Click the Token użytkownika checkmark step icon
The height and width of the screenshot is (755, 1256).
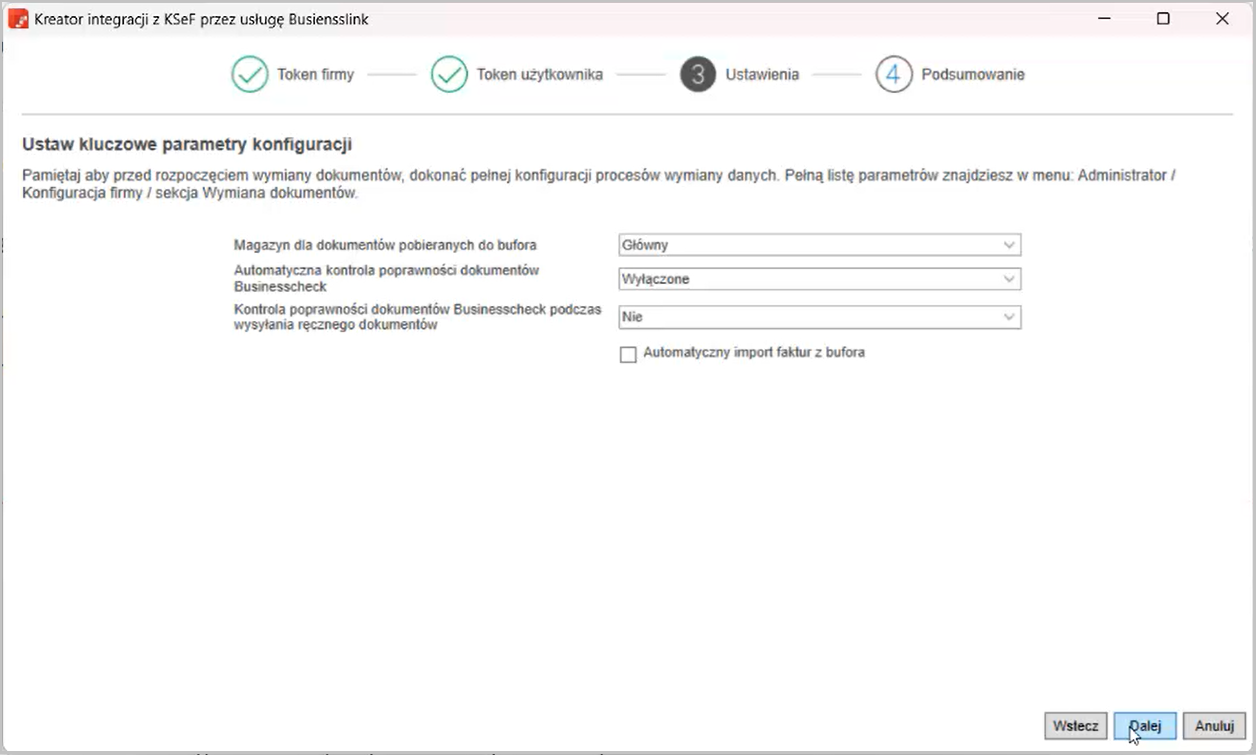pyautogui.click(x=449, y=75)
